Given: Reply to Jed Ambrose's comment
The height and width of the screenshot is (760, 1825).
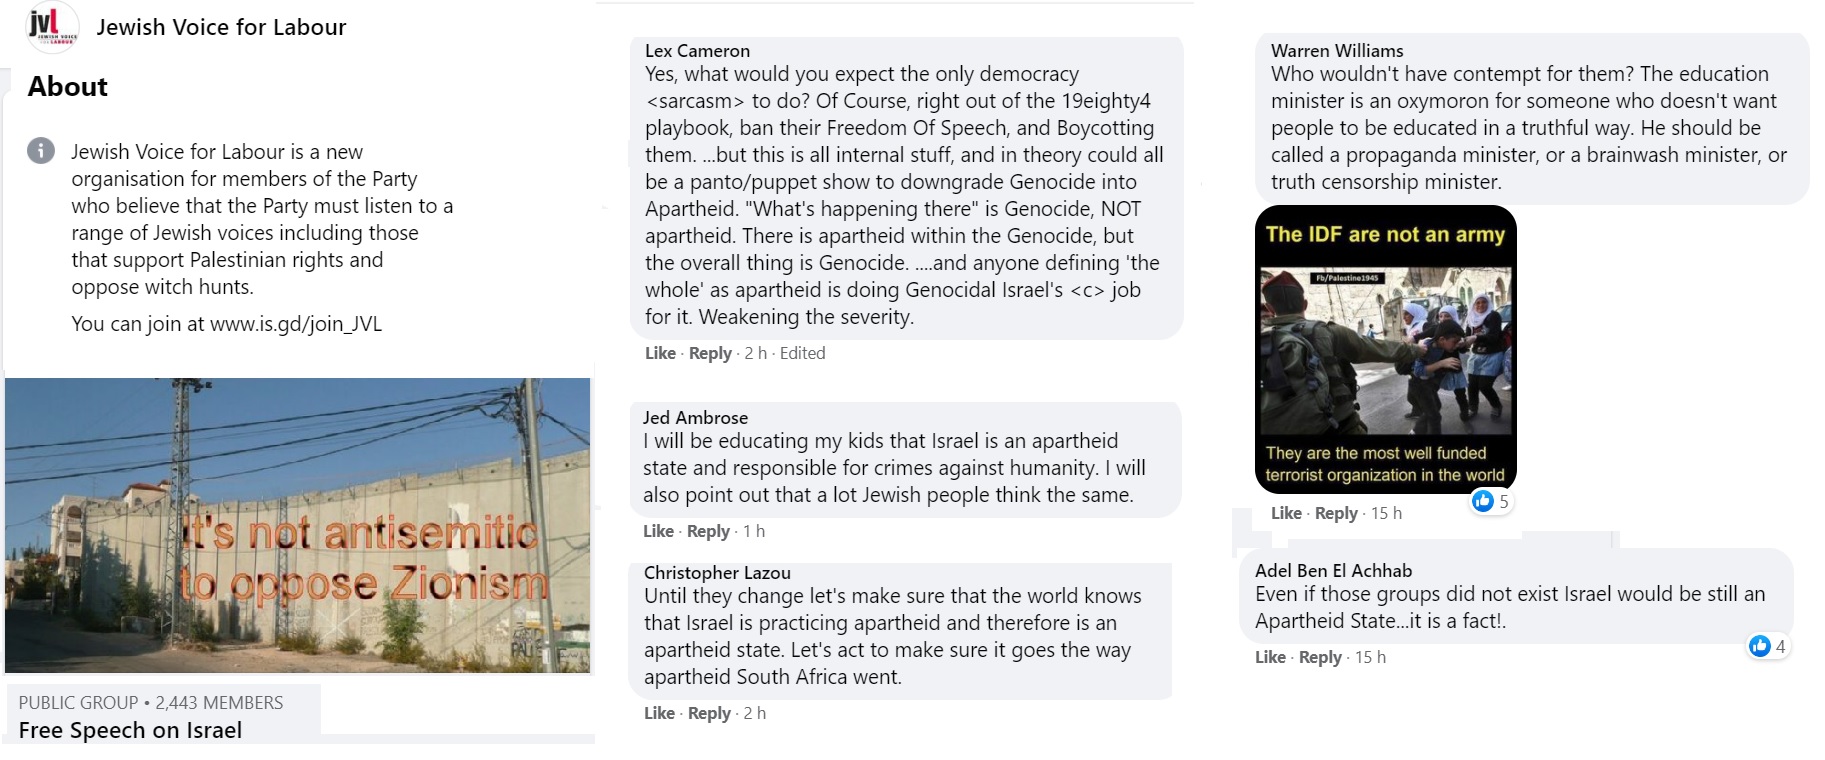Looking at the screenshot, I should [708, 531].
